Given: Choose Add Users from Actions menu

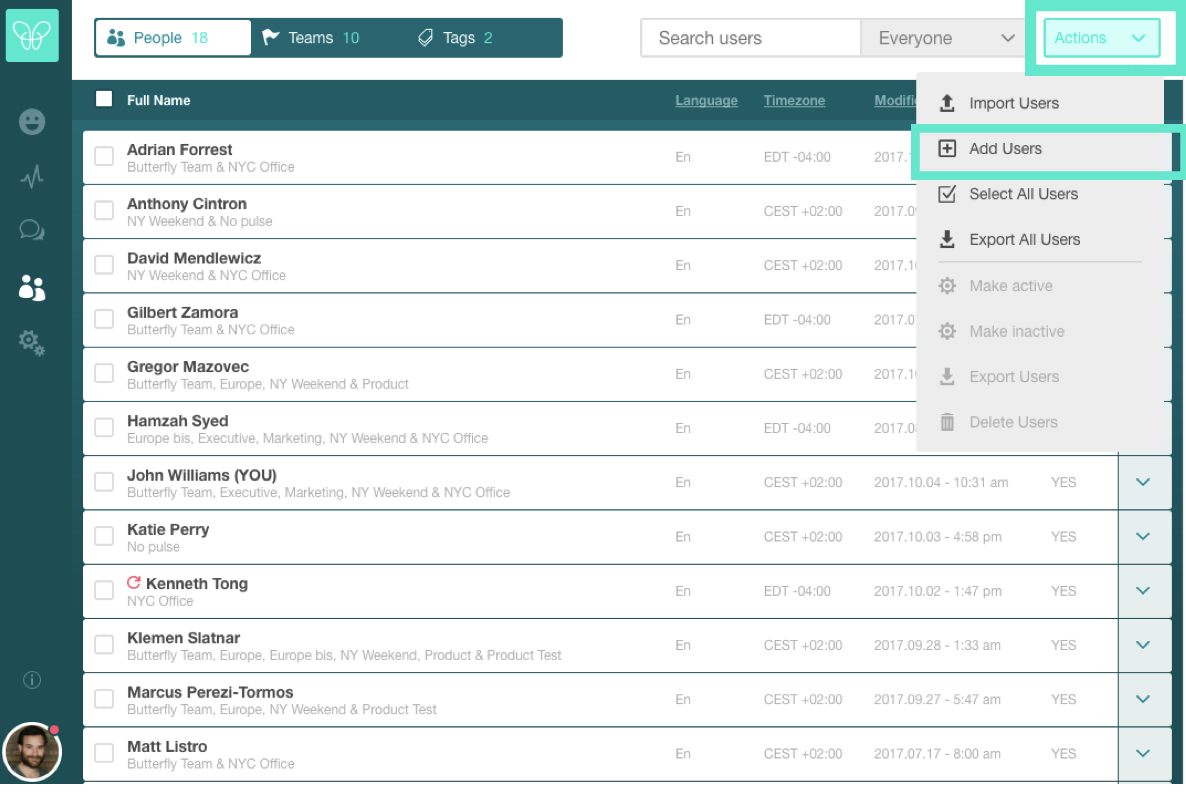Looking at the screenshot, I should (1005, 149).
